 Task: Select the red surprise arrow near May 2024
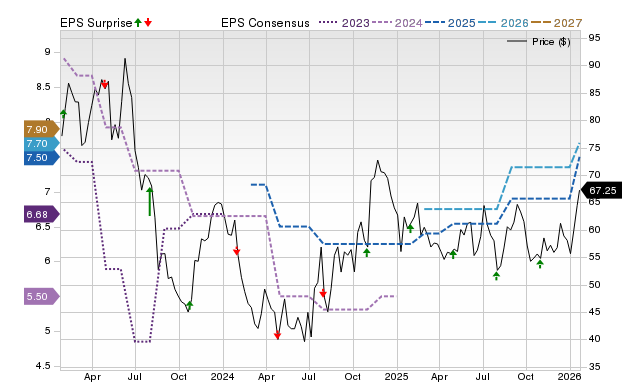(x=278, y=335)
